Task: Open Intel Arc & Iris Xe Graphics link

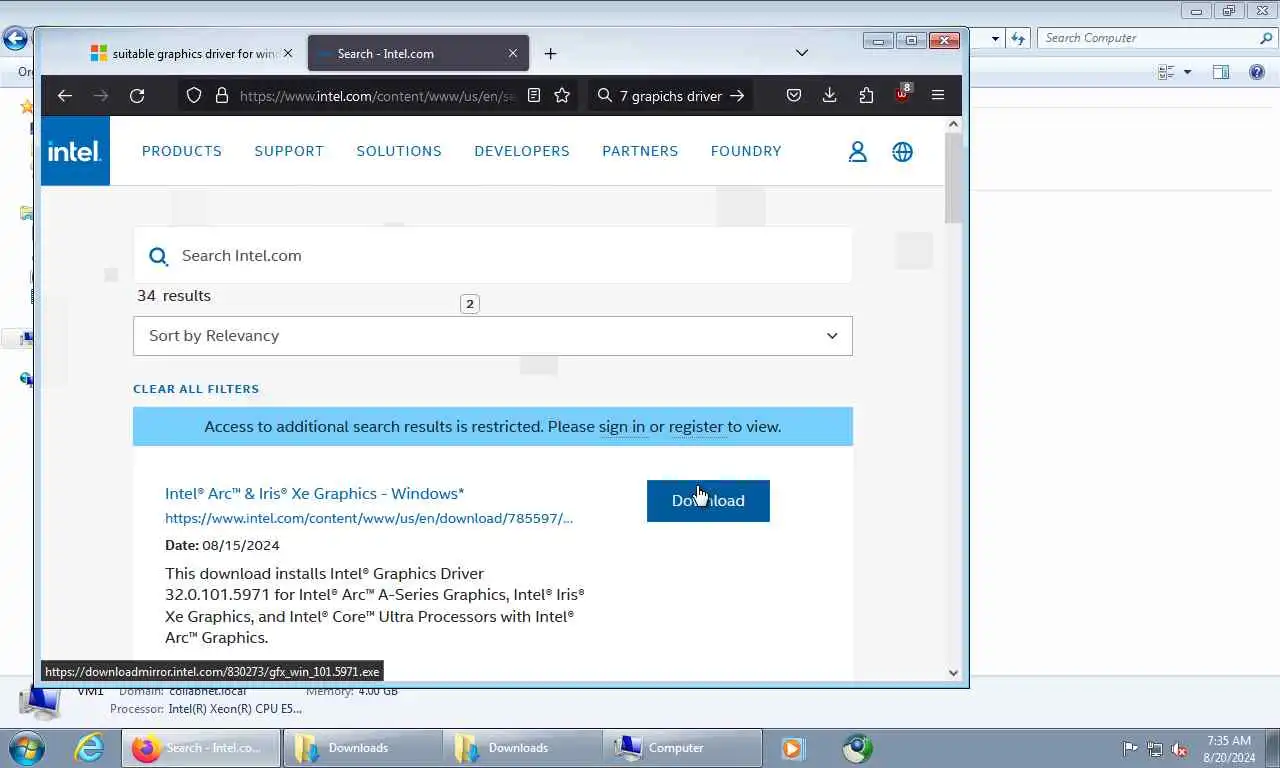Action: click(314, 494)
